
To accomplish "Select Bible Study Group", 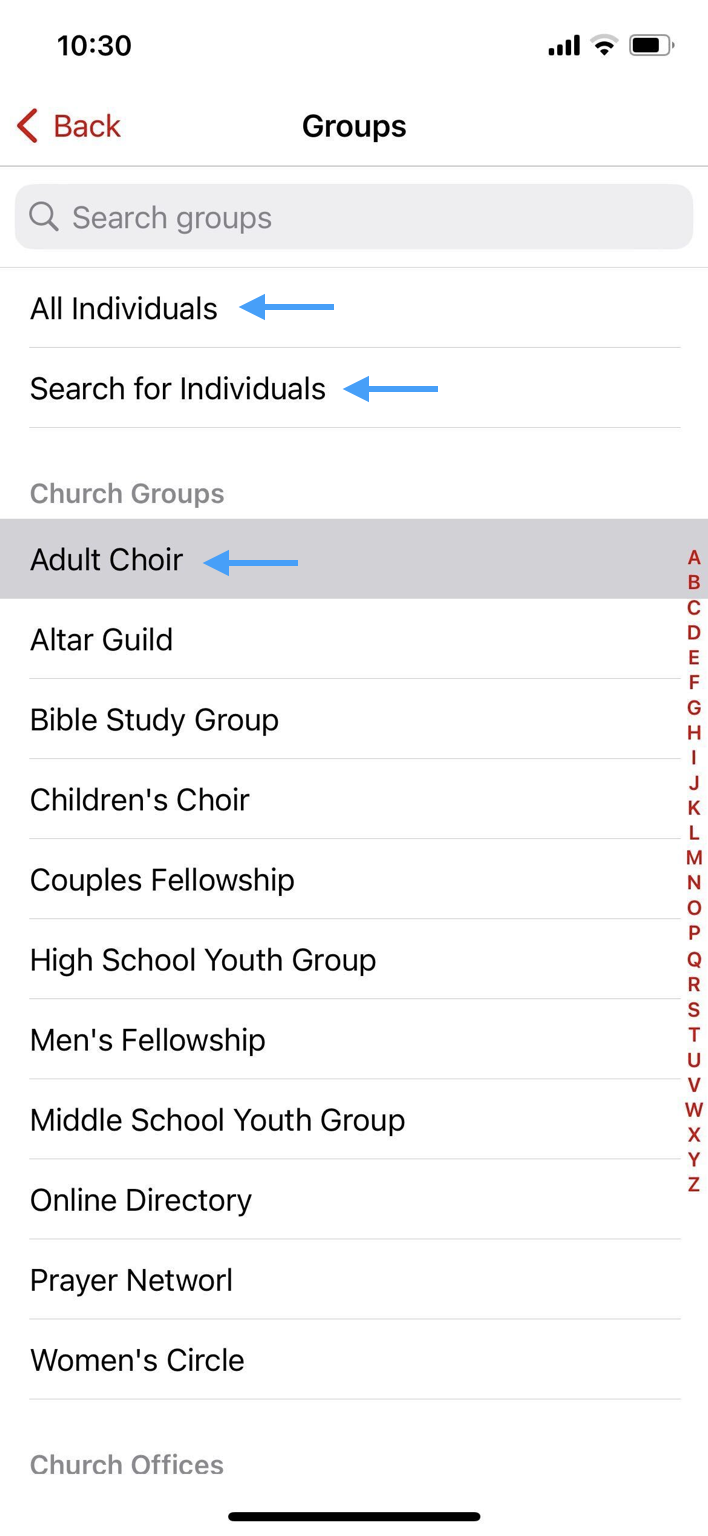I will click(x=155, y=719).
